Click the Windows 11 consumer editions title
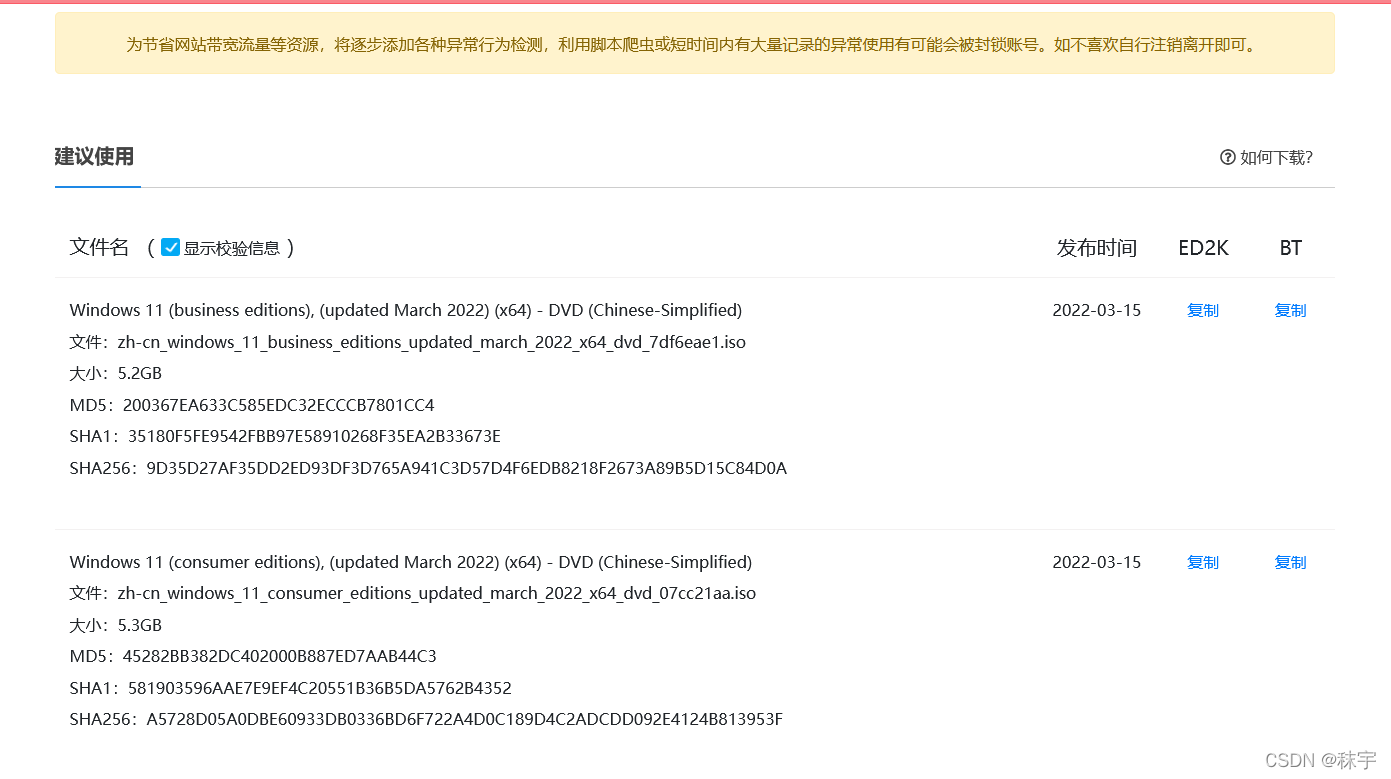Viewport: 1391px width, 779px height. (x=411, y=562)
